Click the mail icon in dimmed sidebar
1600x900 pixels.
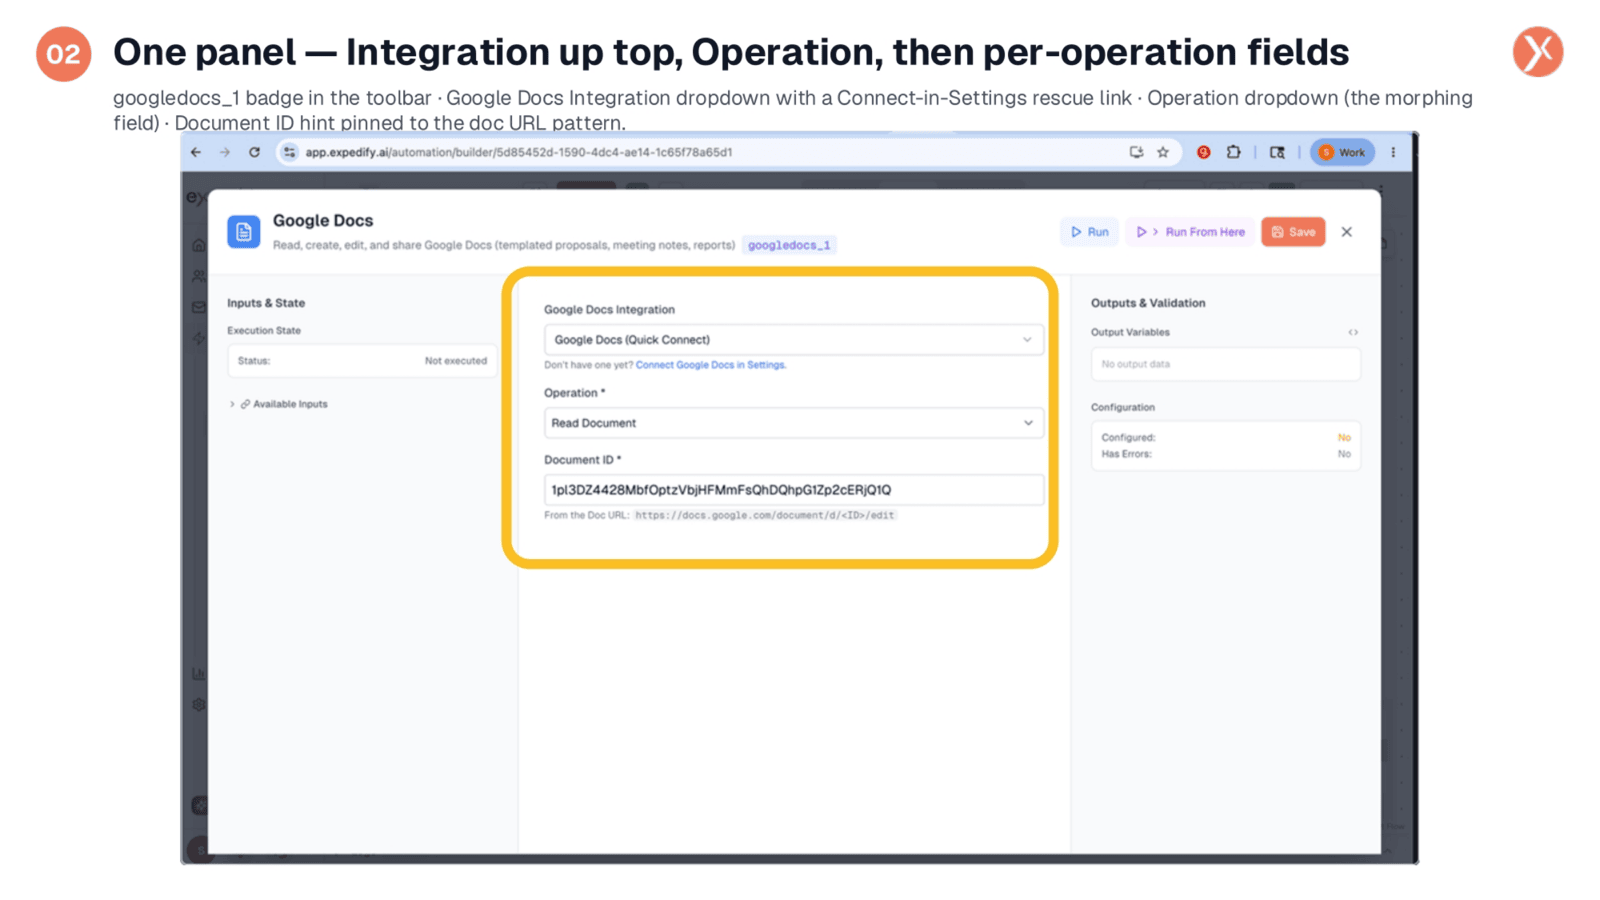pos(198,307)
